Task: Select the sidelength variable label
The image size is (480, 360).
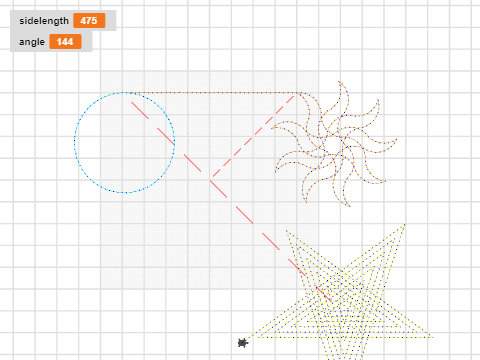Action: pyautogui.click(x=44, y=21)
